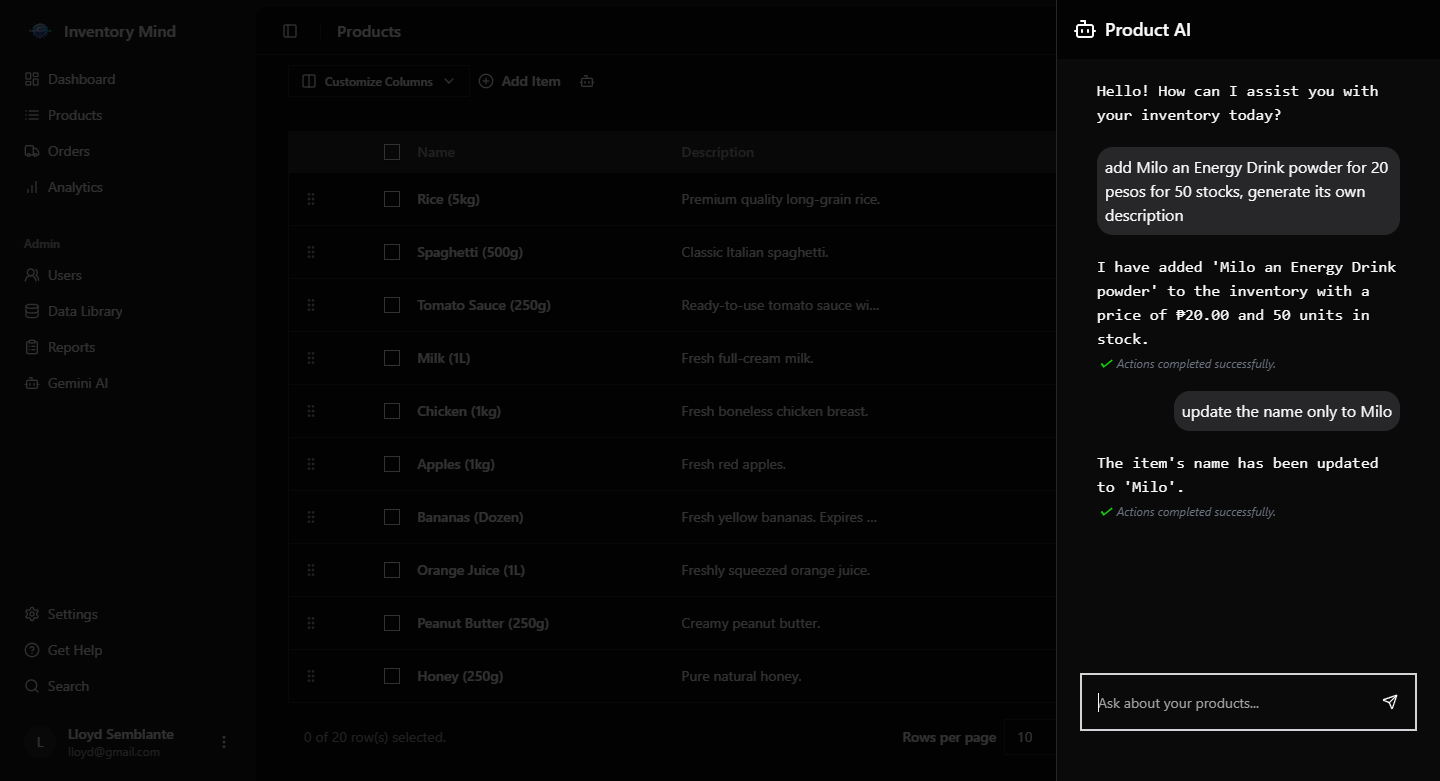This screenshot has height=781, width=1440.
Task: Click the Name column header
Action: point(436,152)
